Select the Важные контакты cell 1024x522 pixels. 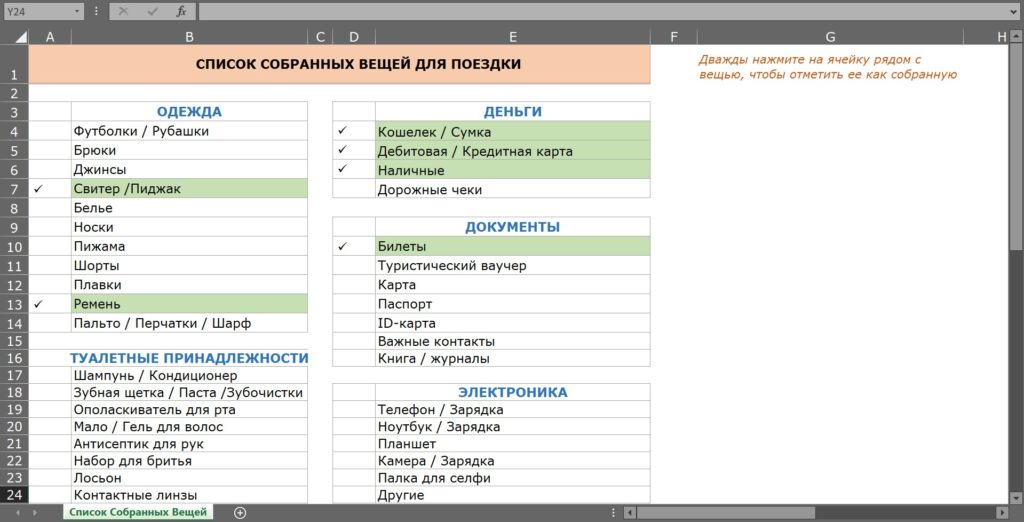coord(513,341)
